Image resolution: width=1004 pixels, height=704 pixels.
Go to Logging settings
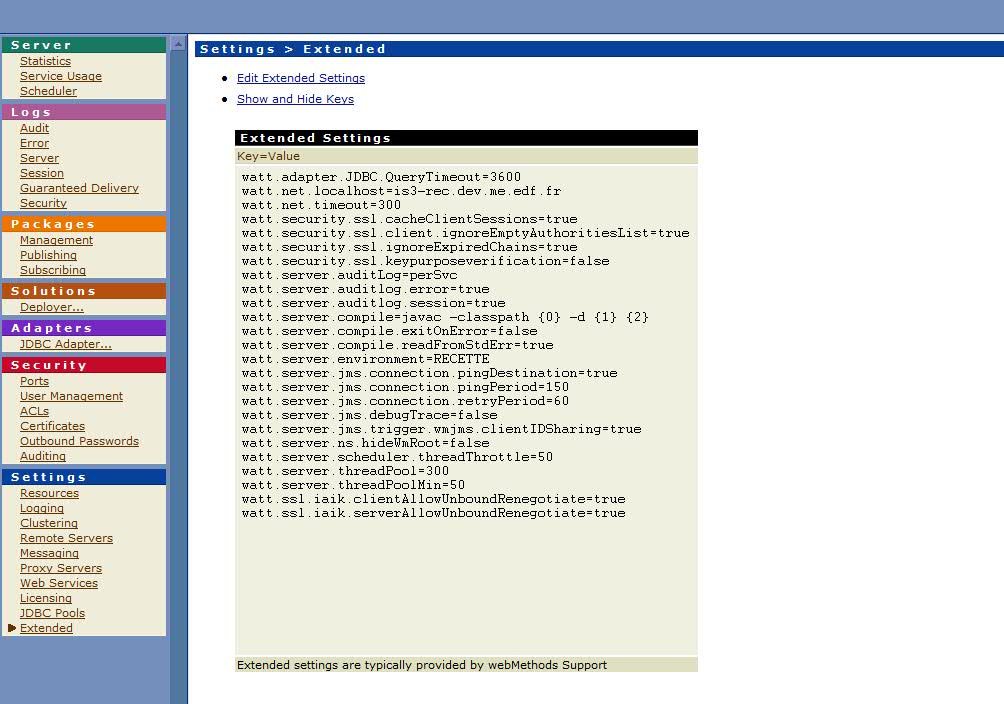[42, 508]
